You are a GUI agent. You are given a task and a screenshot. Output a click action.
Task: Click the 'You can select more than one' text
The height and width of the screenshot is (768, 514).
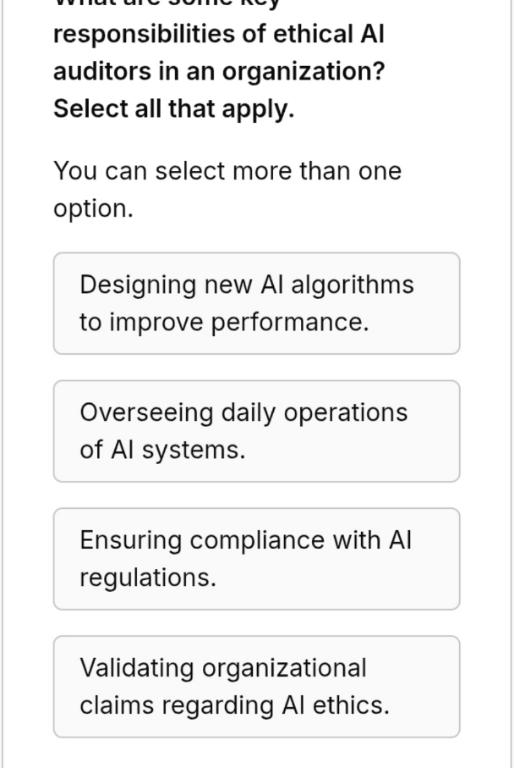[x=227, y=171]
